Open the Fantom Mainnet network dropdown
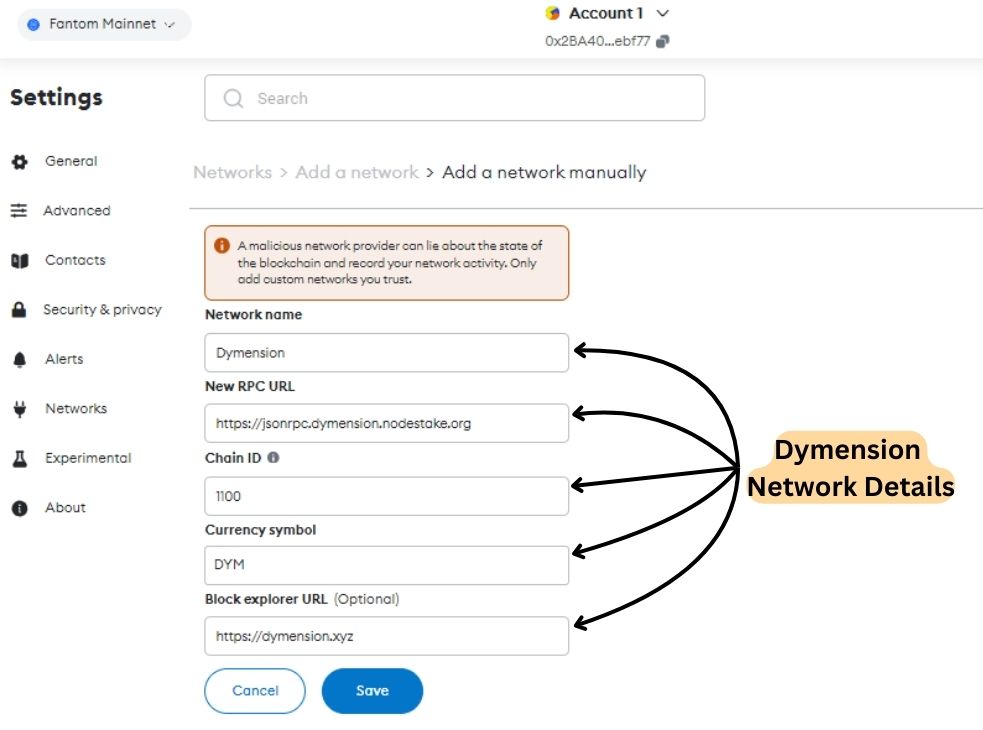This screenshot has width=983, height=730. point(104,24)
